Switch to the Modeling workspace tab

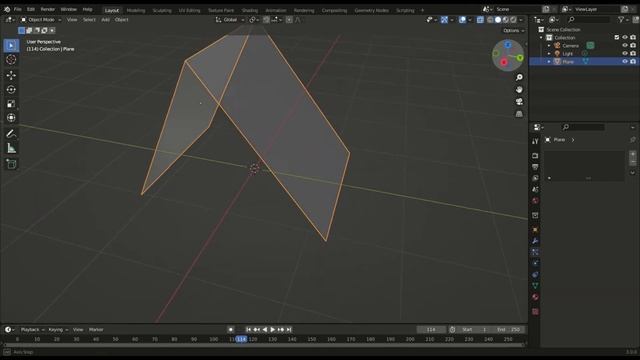(136, 10)
